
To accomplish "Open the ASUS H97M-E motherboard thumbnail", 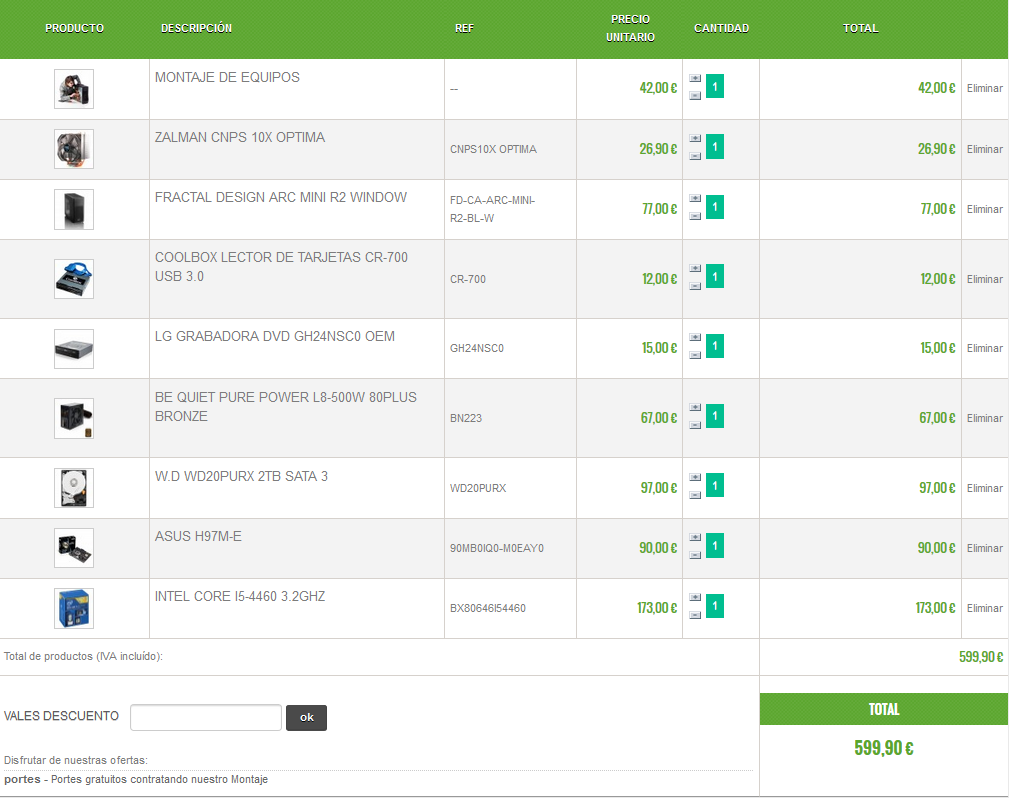I will tap(74, 548).
